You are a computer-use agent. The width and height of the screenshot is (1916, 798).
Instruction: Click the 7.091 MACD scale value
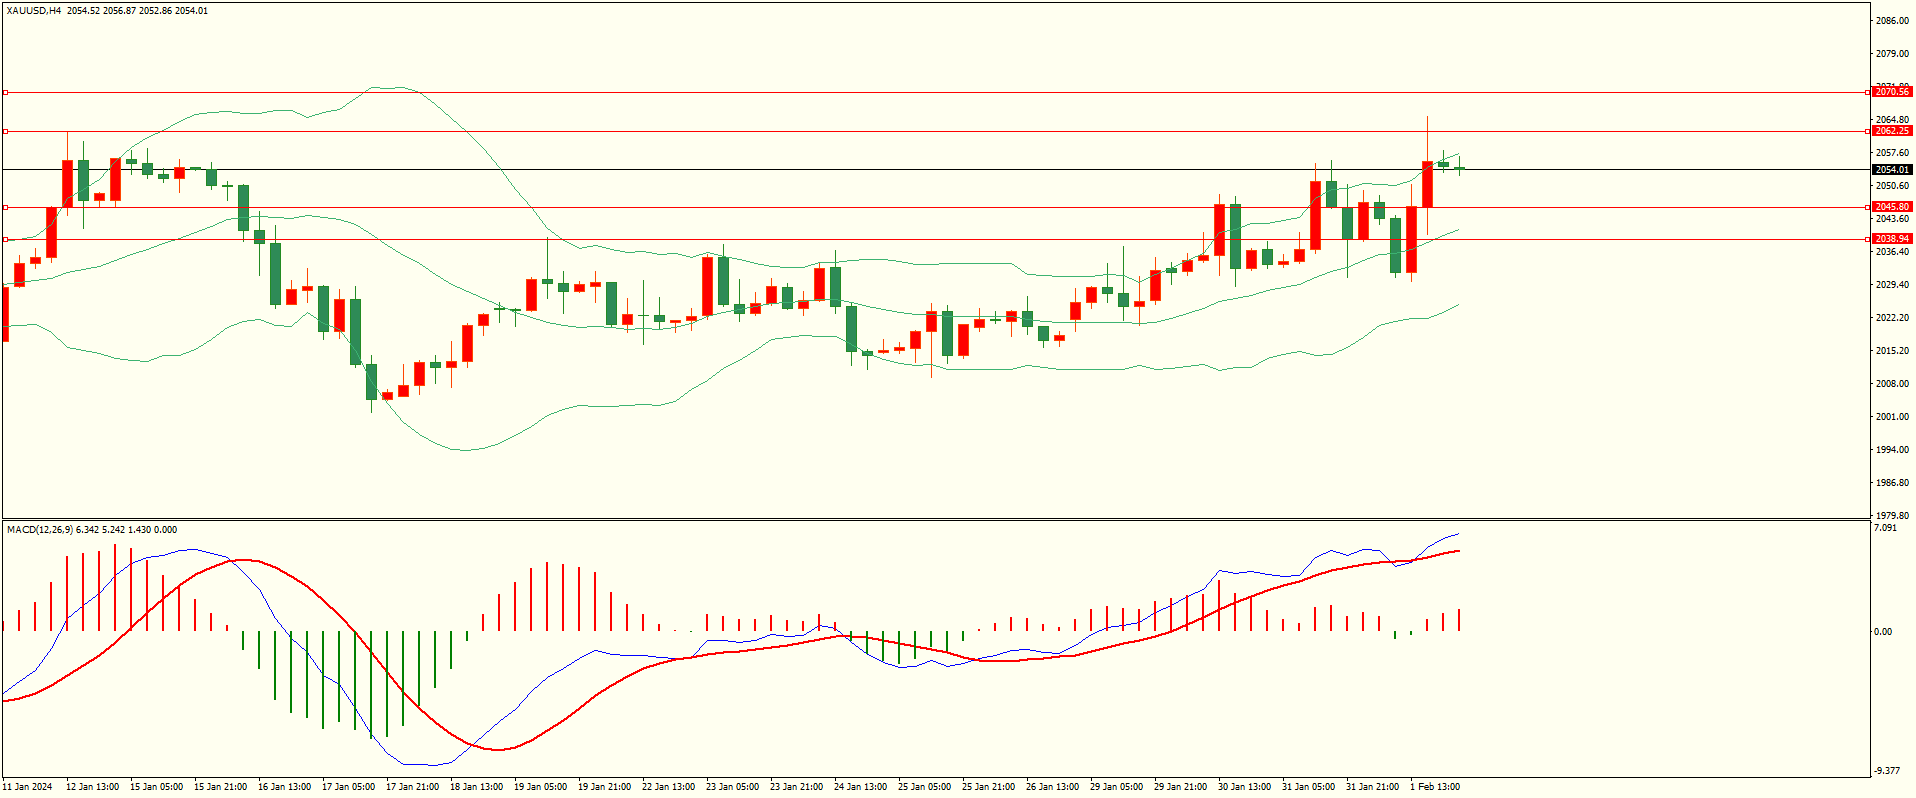pos(1885,528)
